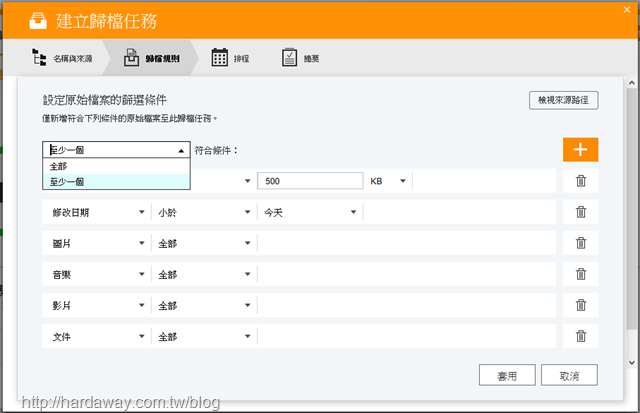
Task: Click the folder tree icon for 名稱與來源
Action: [x=39, y=58]
